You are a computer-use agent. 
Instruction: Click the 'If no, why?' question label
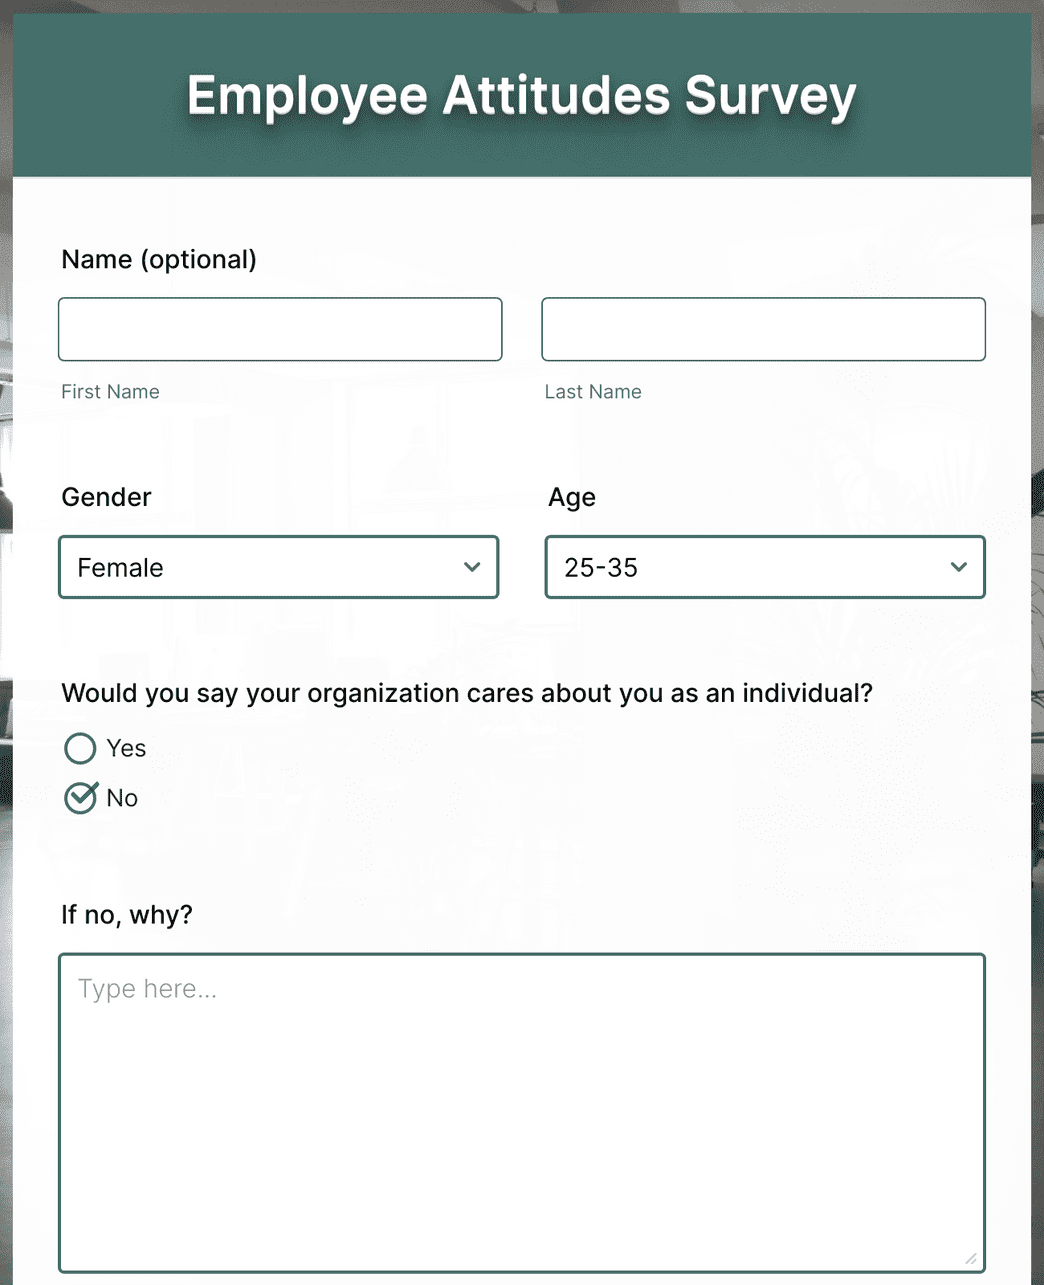[127, 914]
